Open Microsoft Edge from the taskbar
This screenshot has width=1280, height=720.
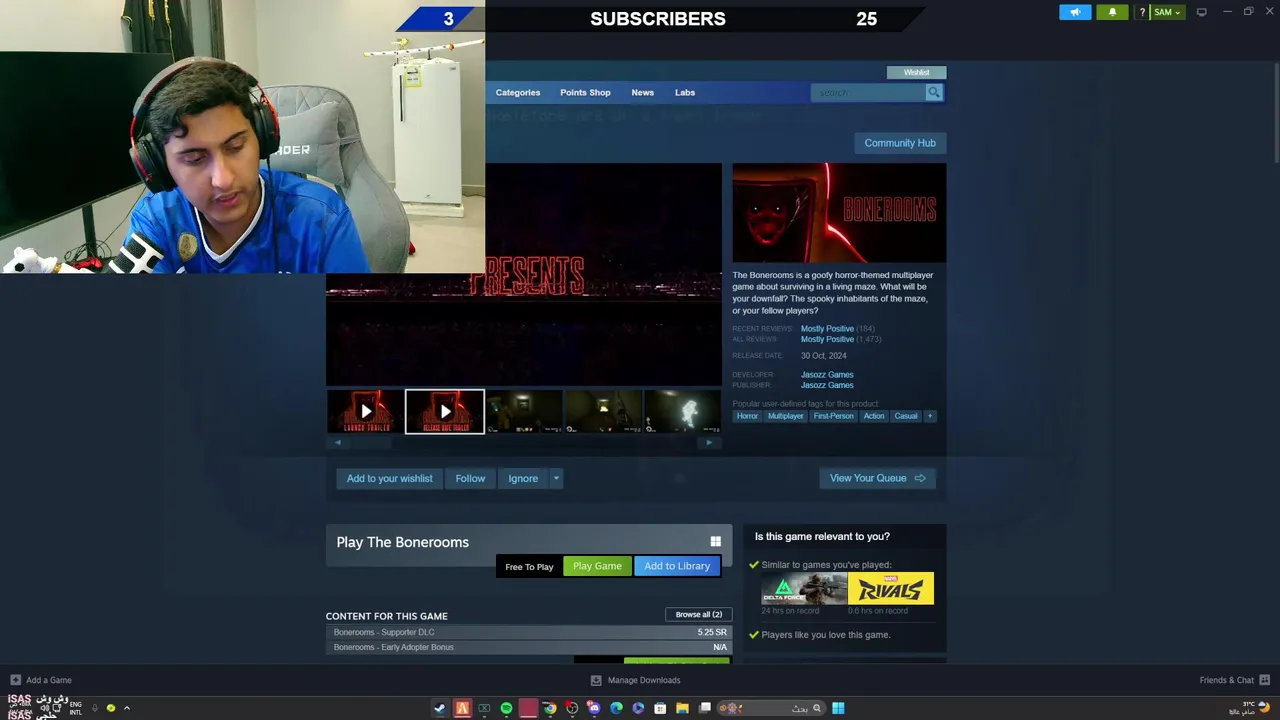616,708
